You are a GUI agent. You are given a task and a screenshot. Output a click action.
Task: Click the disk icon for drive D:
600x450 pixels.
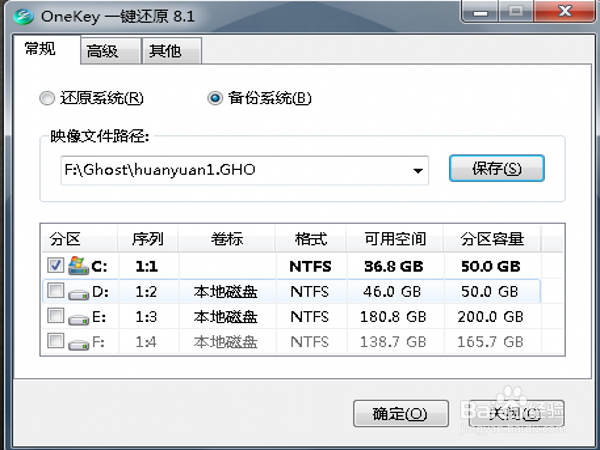click(x=78, y=294)
